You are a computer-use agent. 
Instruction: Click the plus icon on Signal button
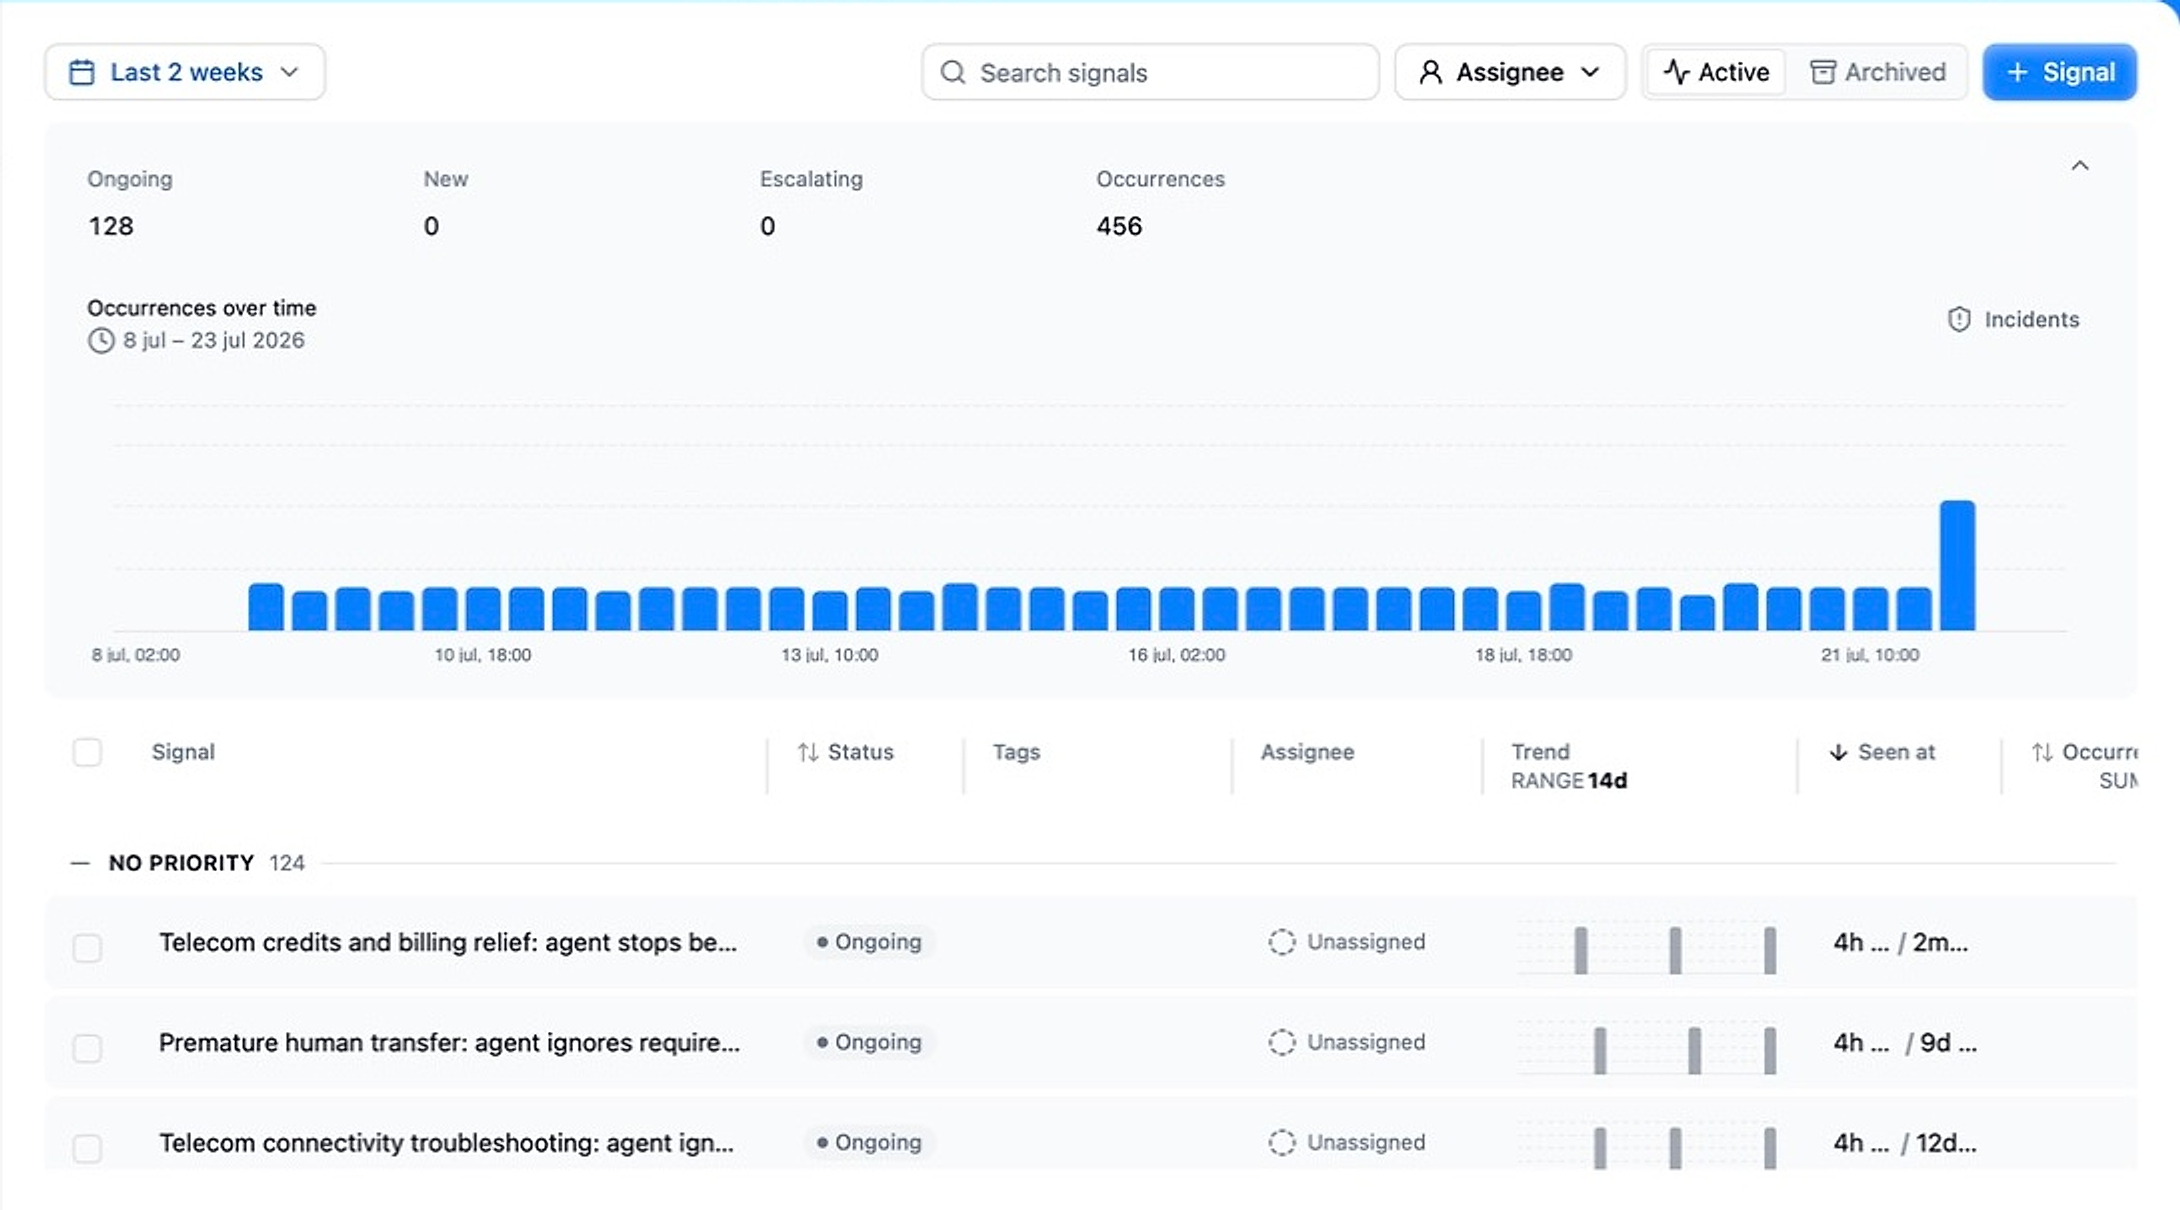(2018, 72)
